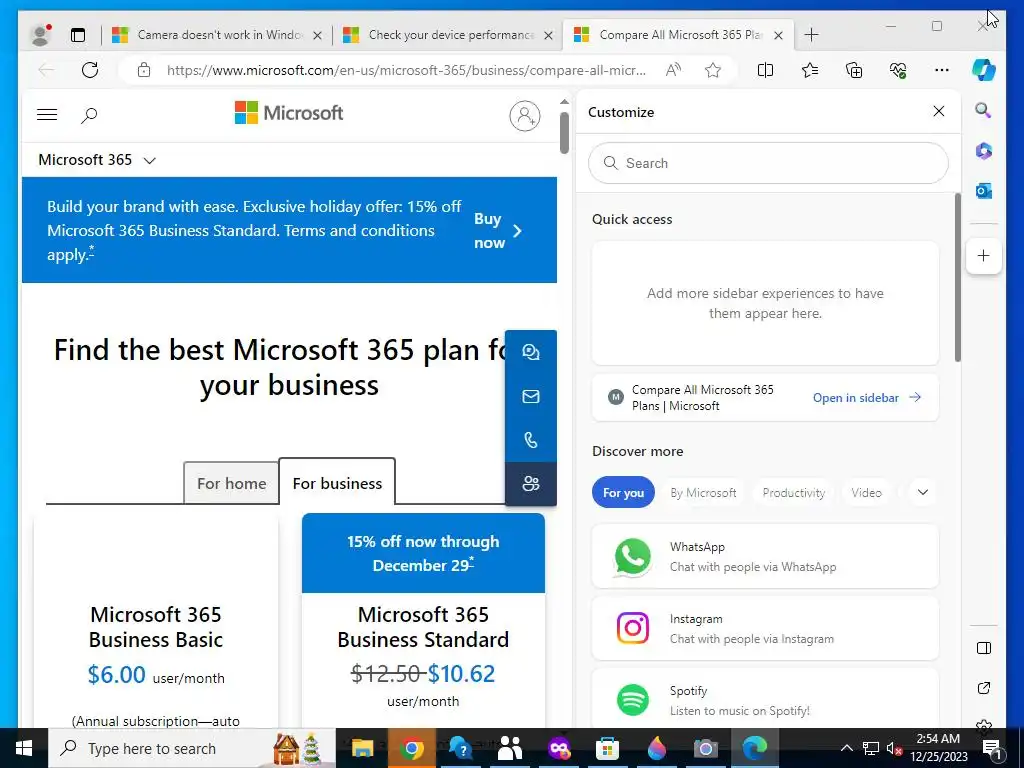
Task: Filter by By Microsoft chip
Action: 703,492
